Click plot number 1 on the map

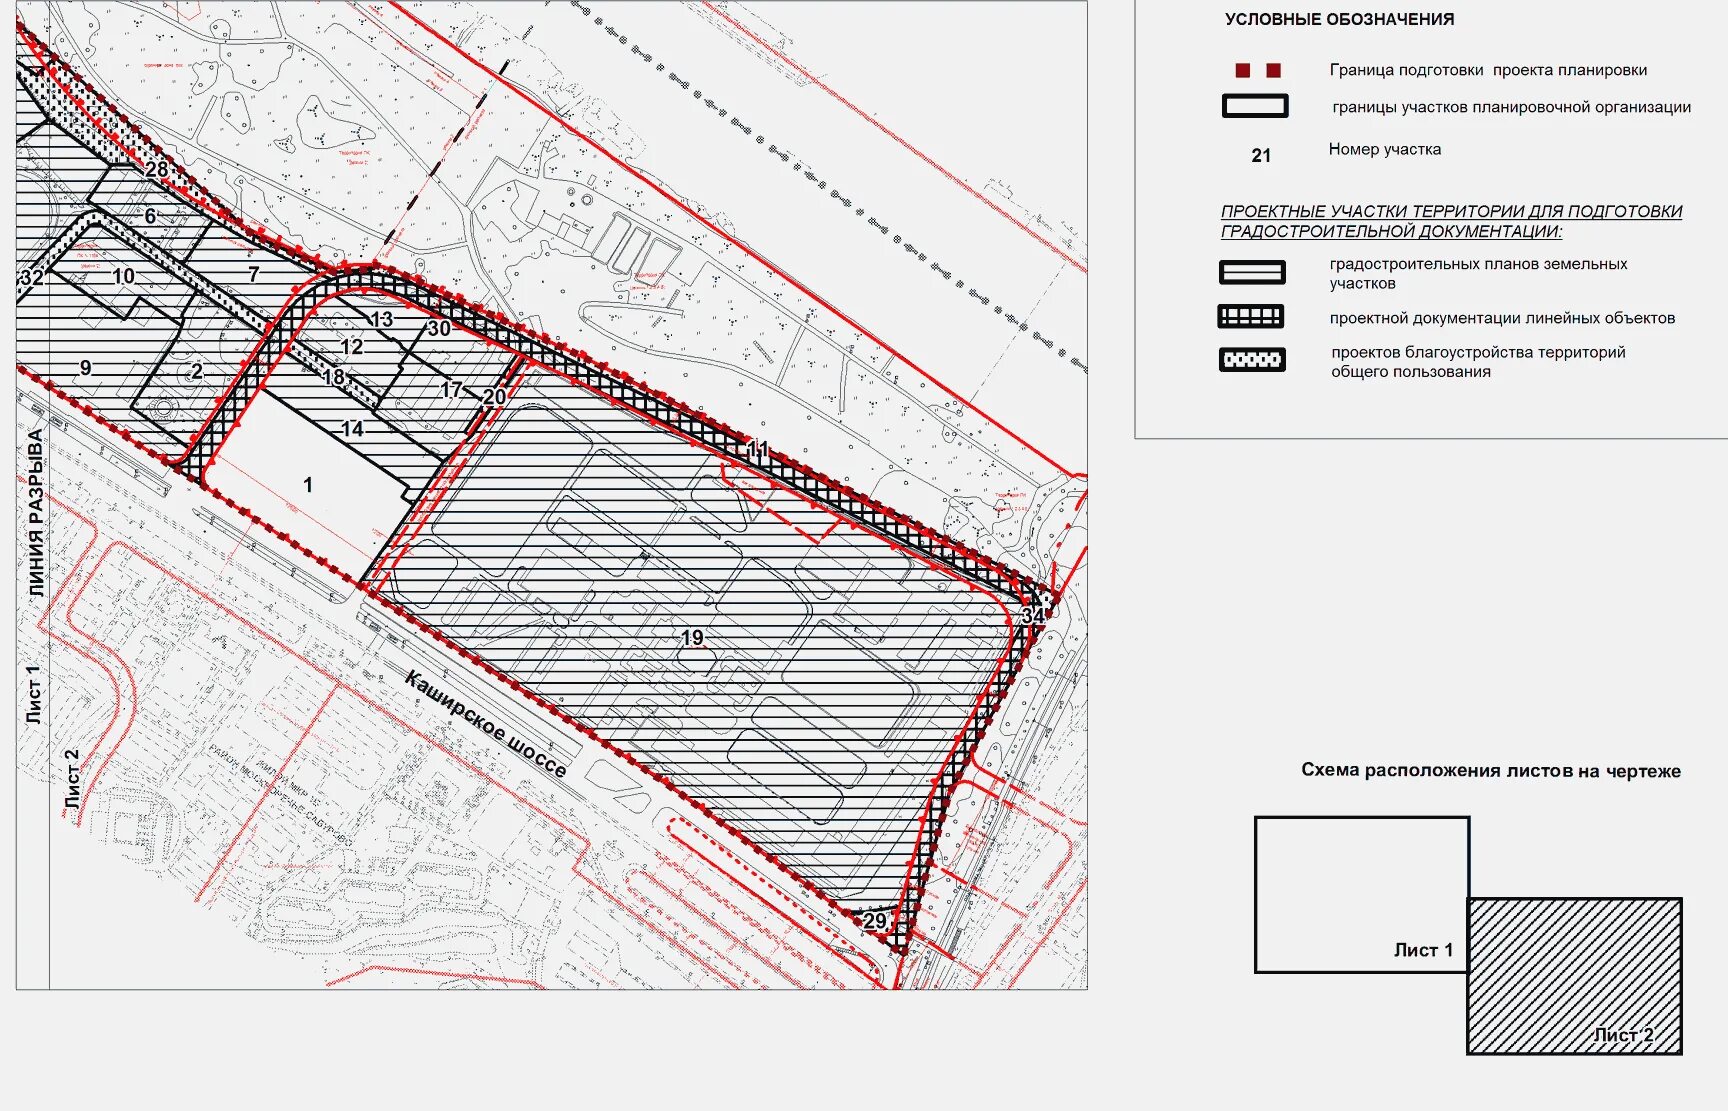308,484
